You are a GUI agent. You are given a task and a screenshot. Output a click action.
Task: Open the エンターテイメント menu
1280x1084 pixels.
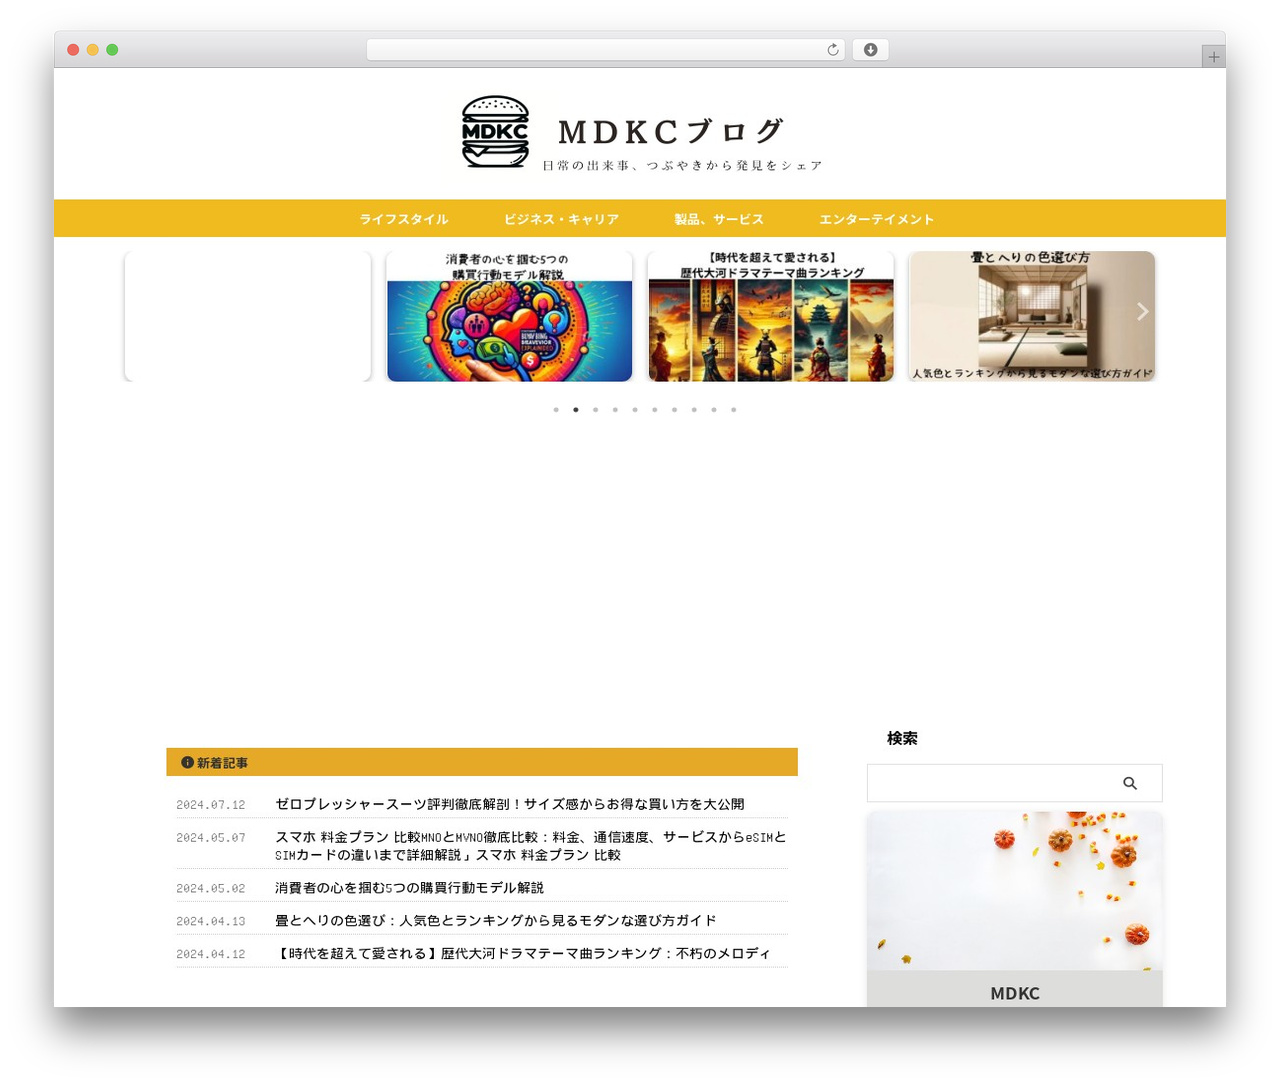click(876, 219)
